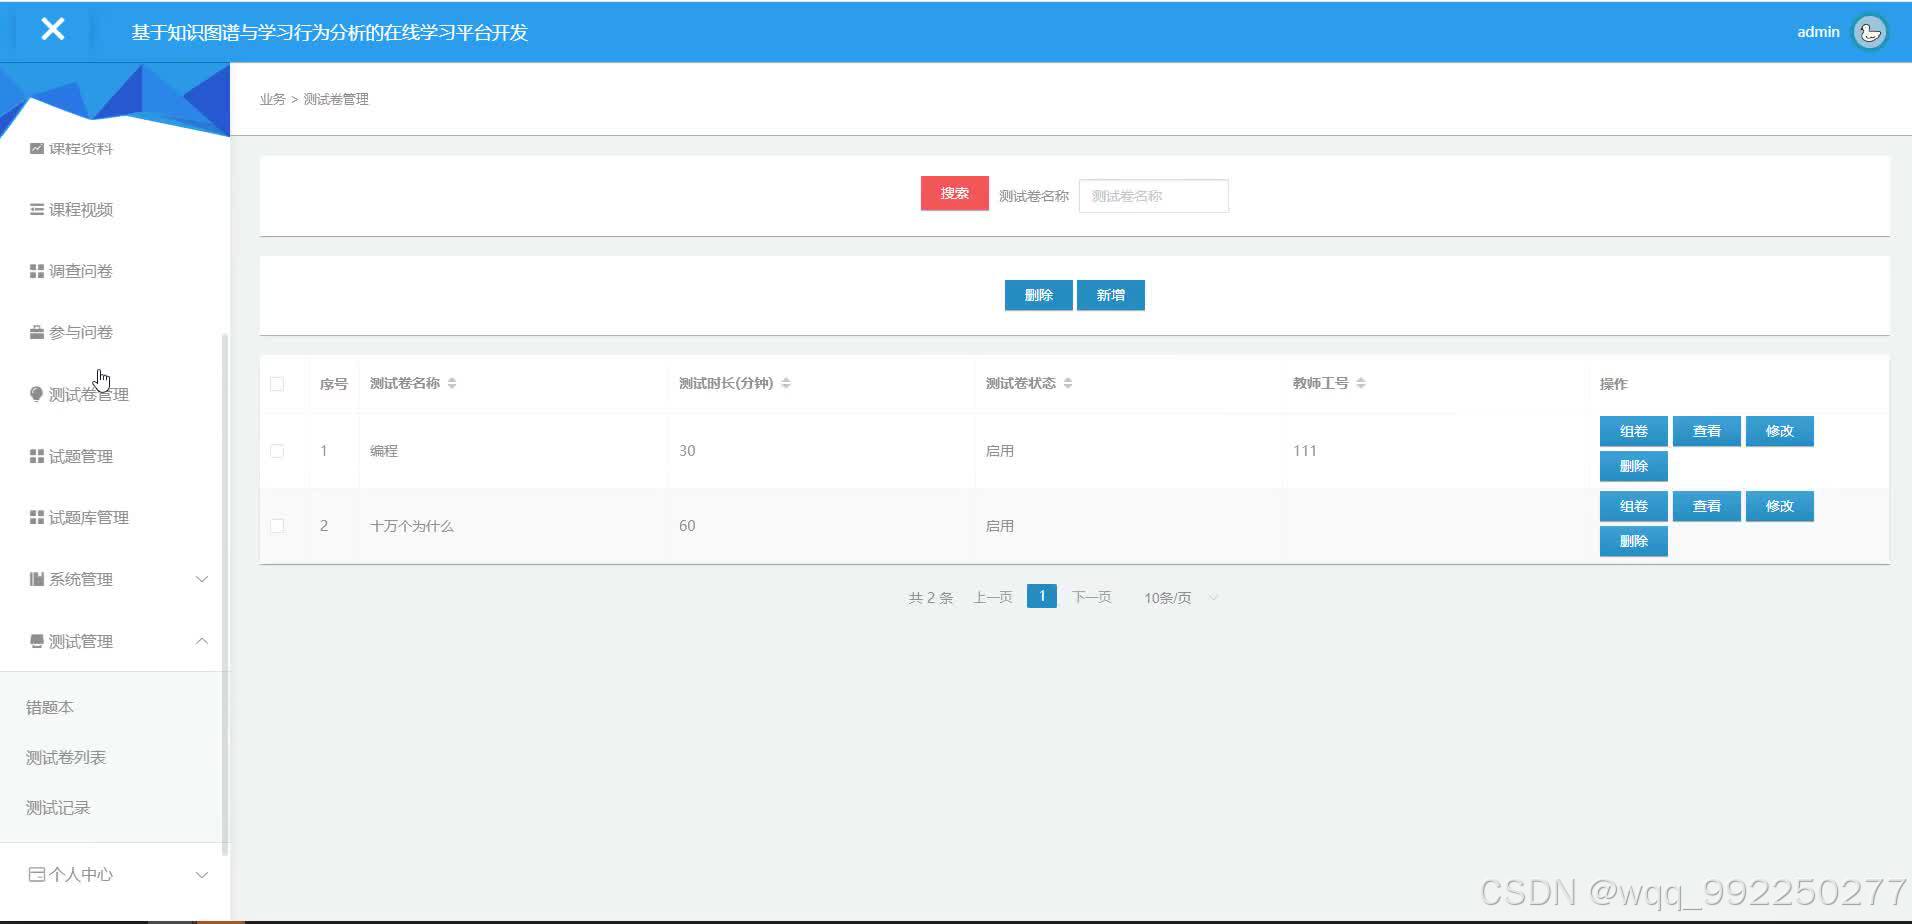Check the checkbox for row 编程
Image resolution: width=1912 pixels, height=924 pixels.
277,451
